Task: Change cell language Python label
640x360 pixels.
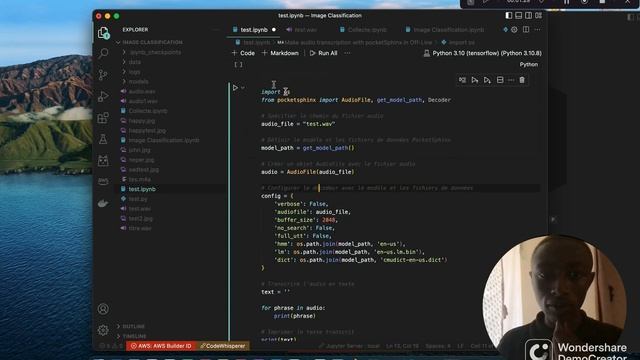Action: pyautogui.click(x=529, y=64)
